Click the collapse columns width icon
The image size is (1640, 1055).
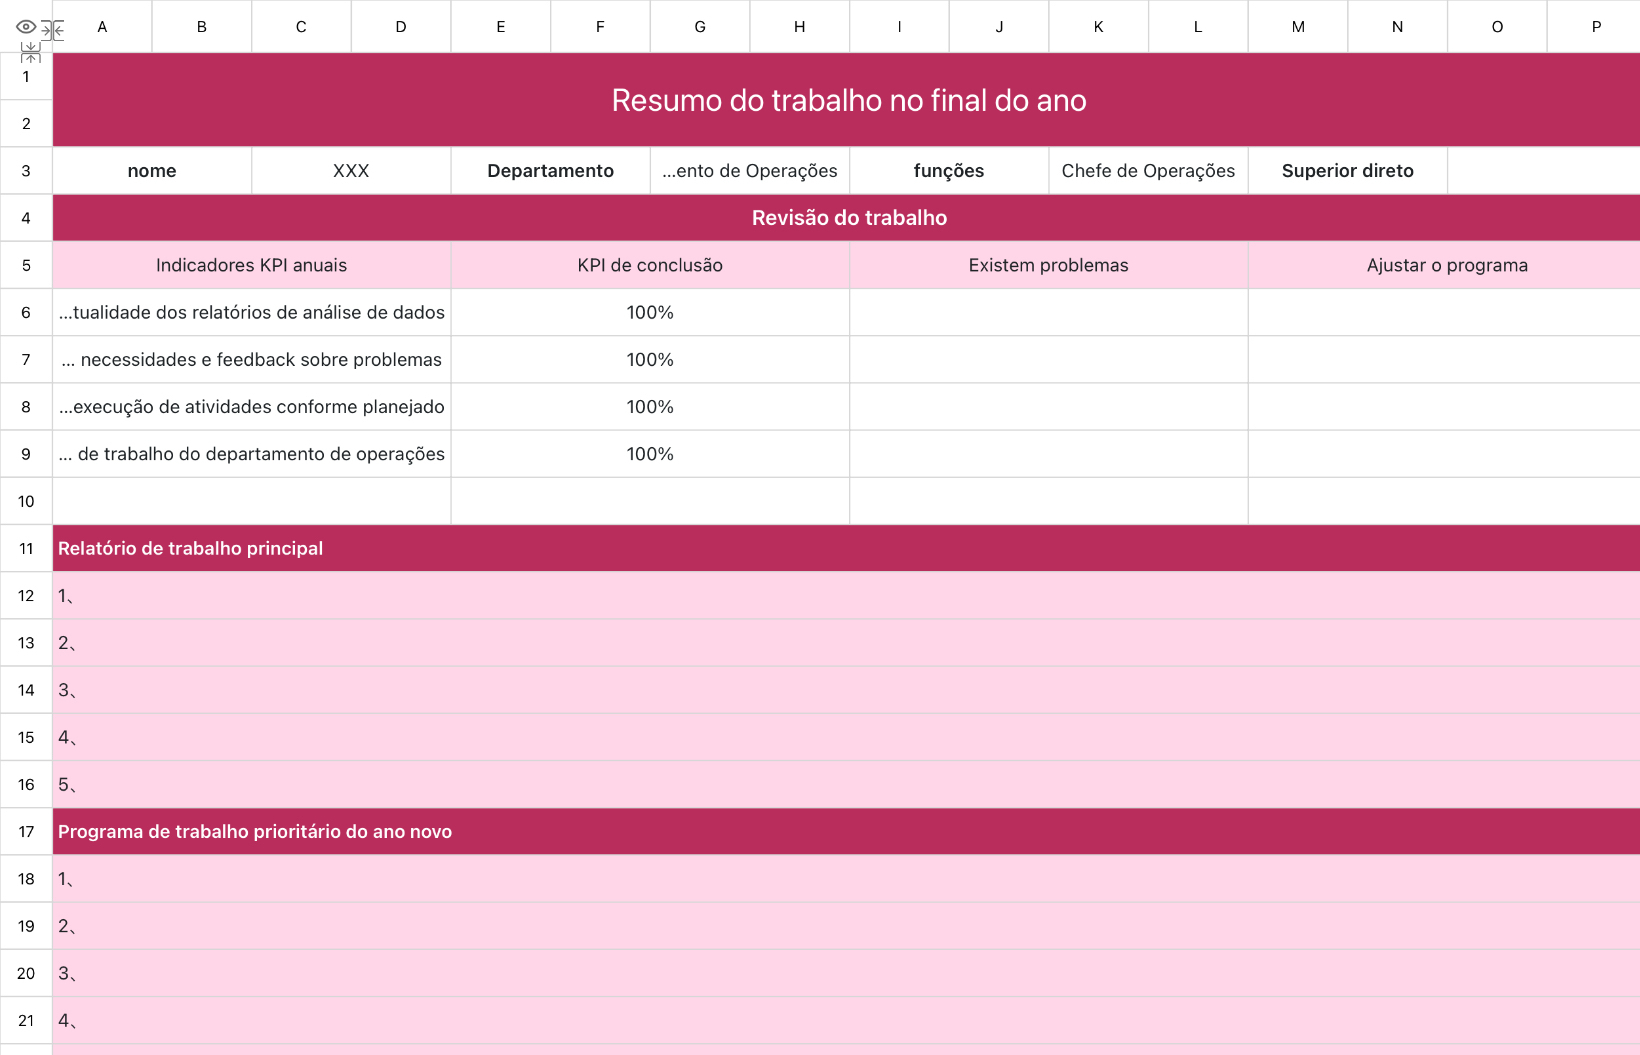(x=53, y=30)
